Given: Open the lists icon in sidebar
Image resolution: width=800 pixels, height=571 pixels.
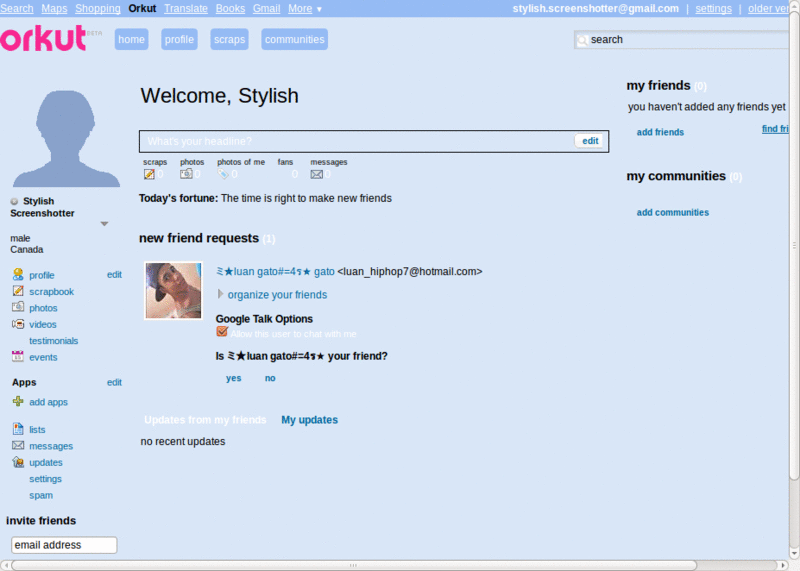Looking at the screenshot, I should [x=18, y=429].
